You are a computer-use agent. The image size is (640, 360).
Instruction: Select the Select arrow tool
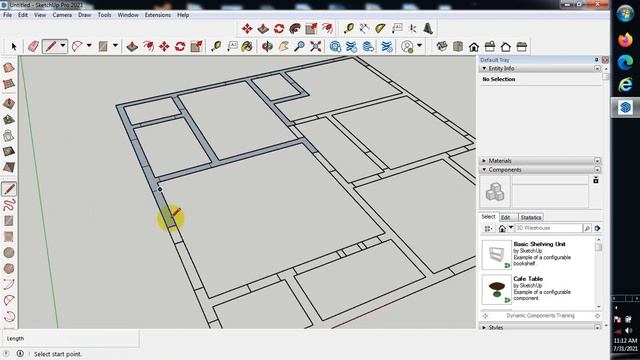(x=13, y=47)
